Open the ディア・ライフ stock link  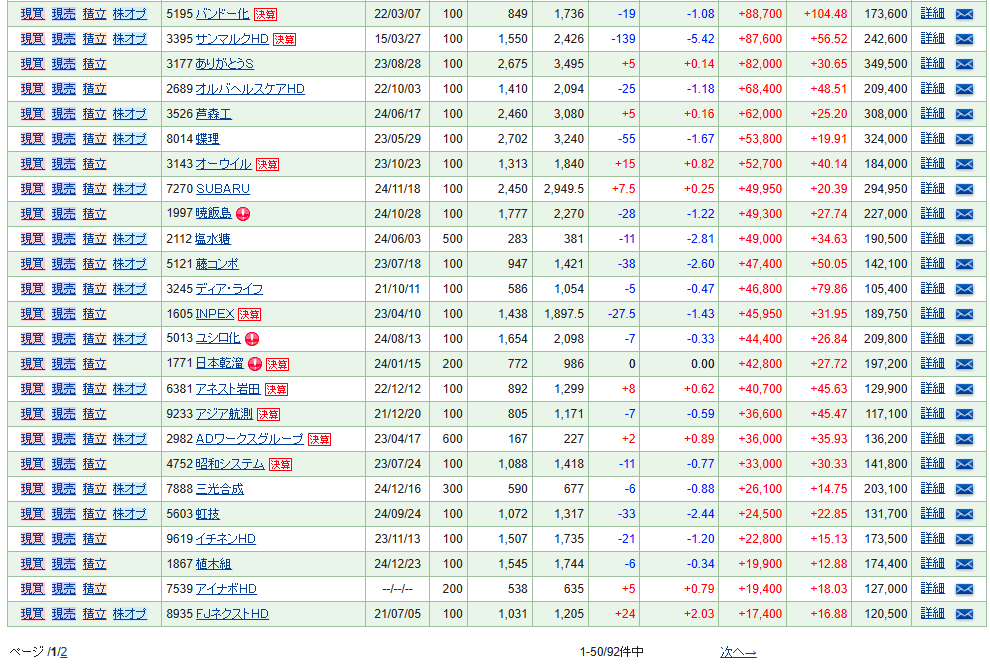(x=229, y=288)
